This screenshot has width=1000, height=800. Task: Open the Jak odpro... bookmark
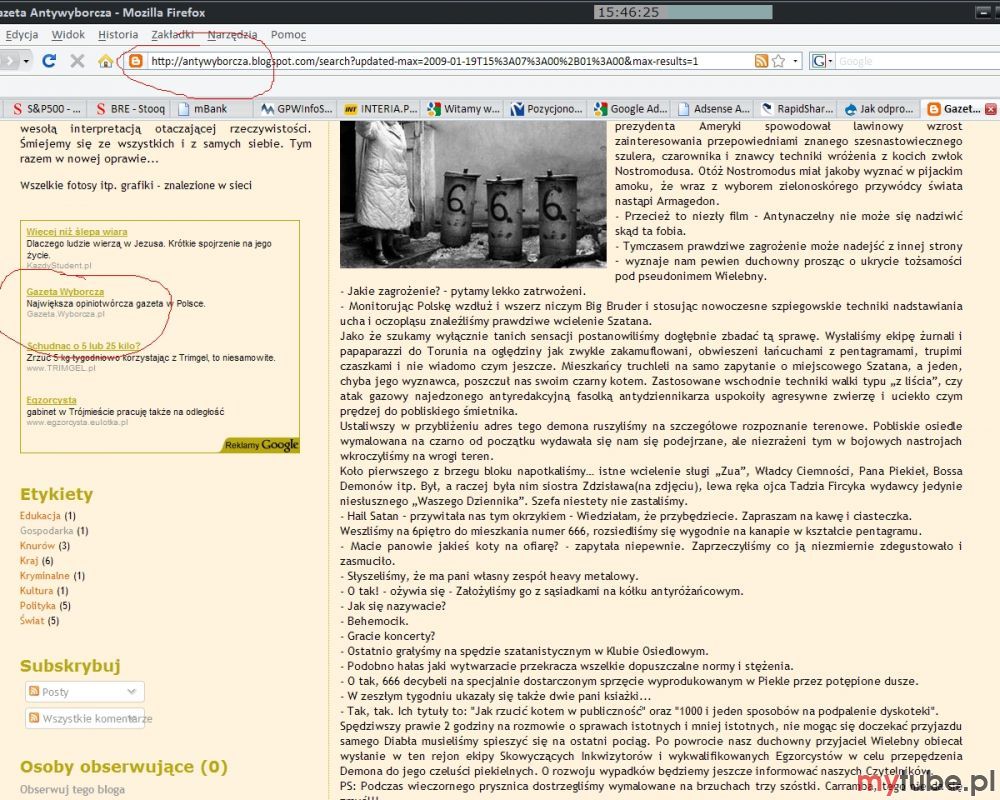pyautogui.click(x=881, y=109)
